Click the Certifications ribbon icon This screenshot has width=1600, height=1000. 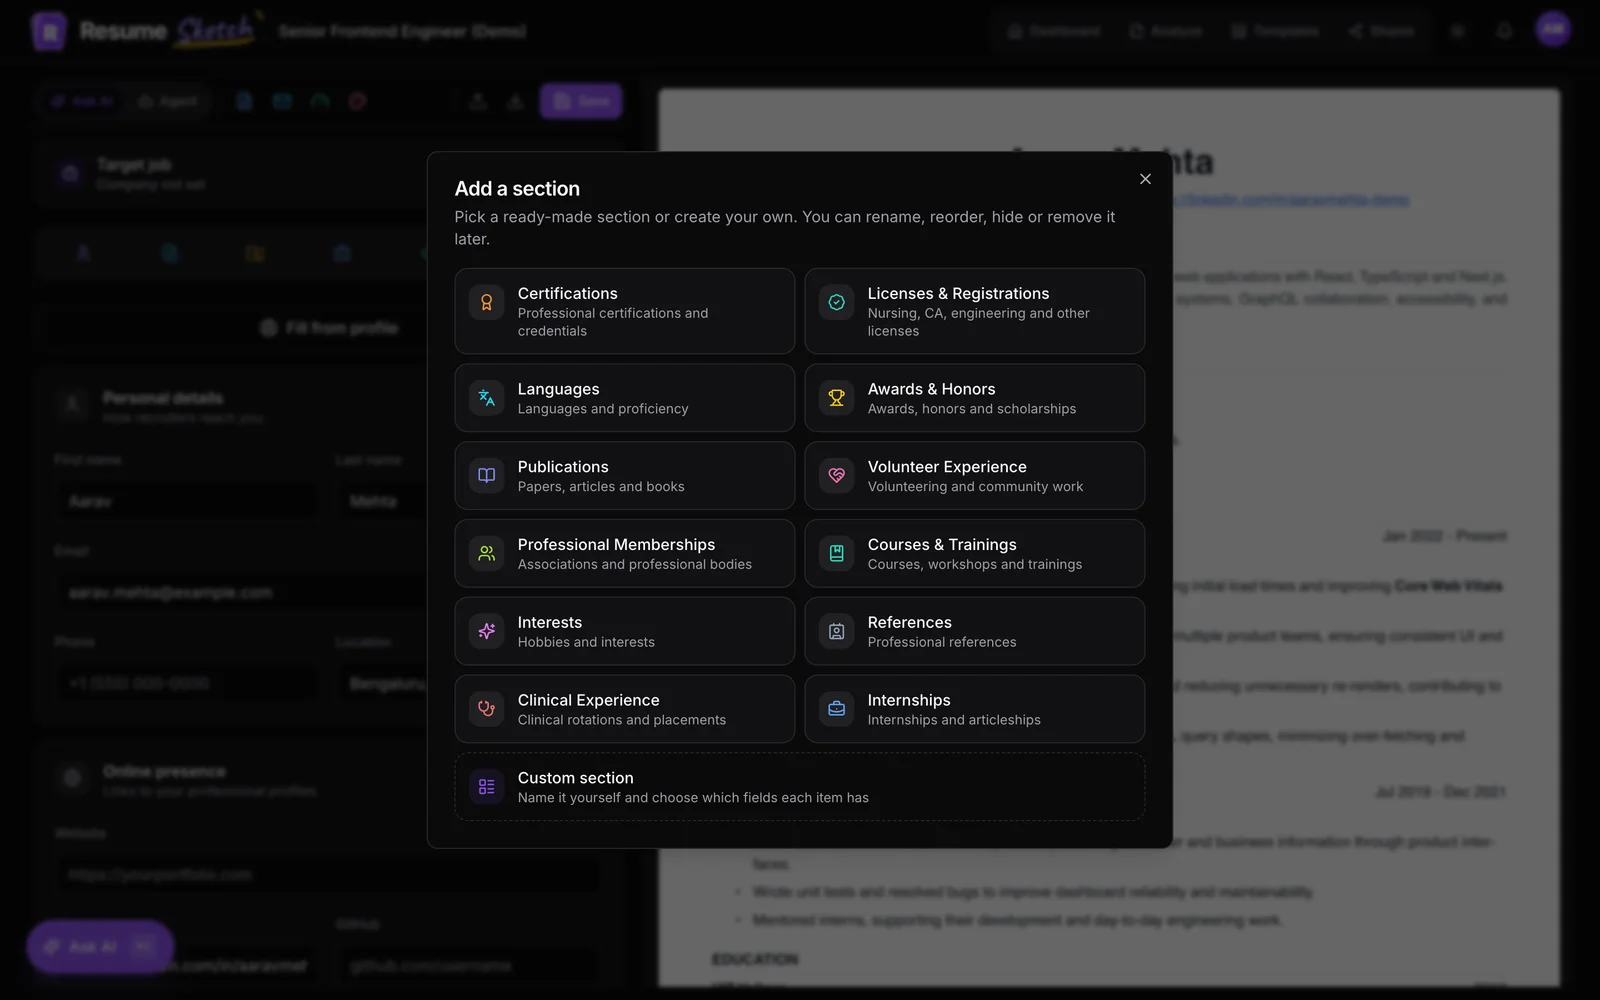click(487, 302)
